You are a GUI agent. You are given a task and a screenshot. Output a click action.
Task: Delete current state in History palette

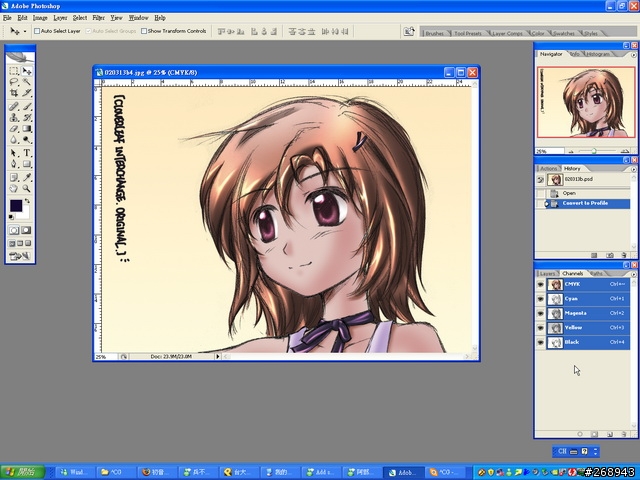click(x=624, y=255)
